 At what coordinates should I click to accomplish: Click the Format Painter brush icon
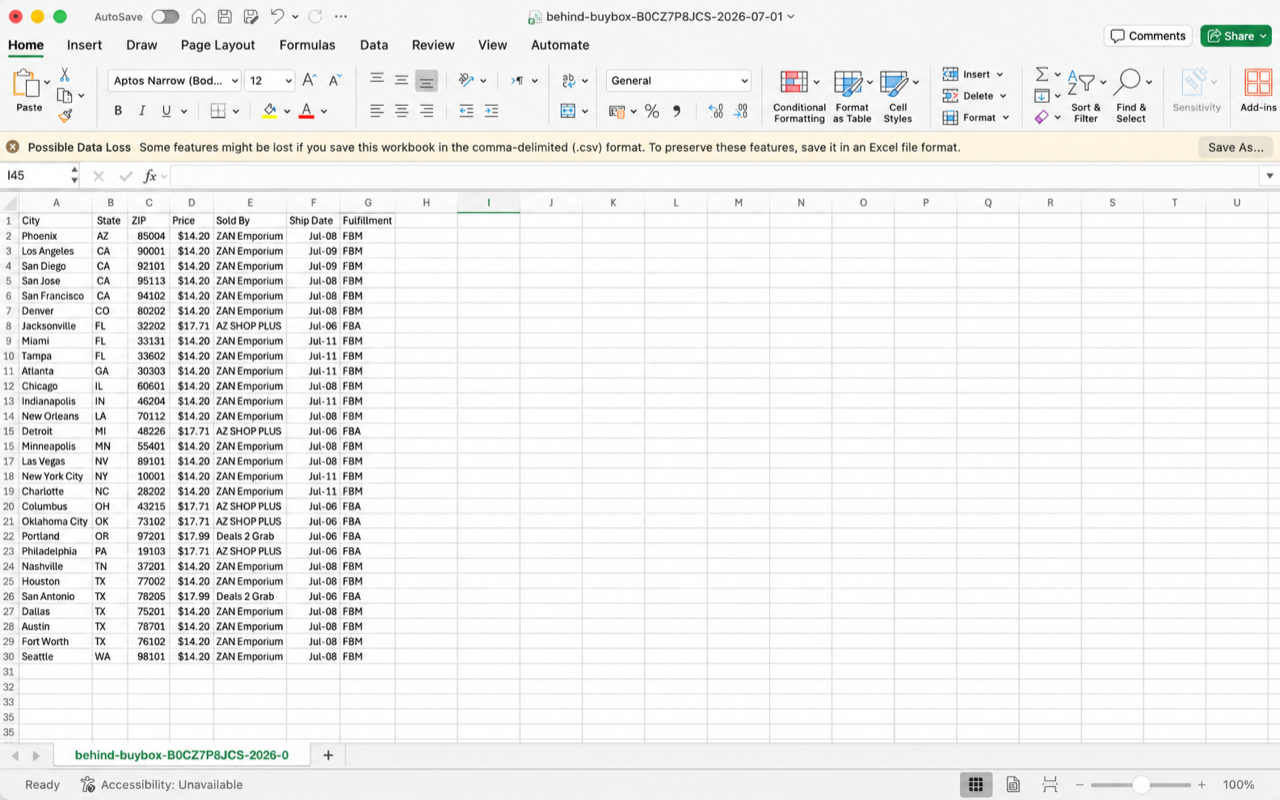[x=65, y=117]
